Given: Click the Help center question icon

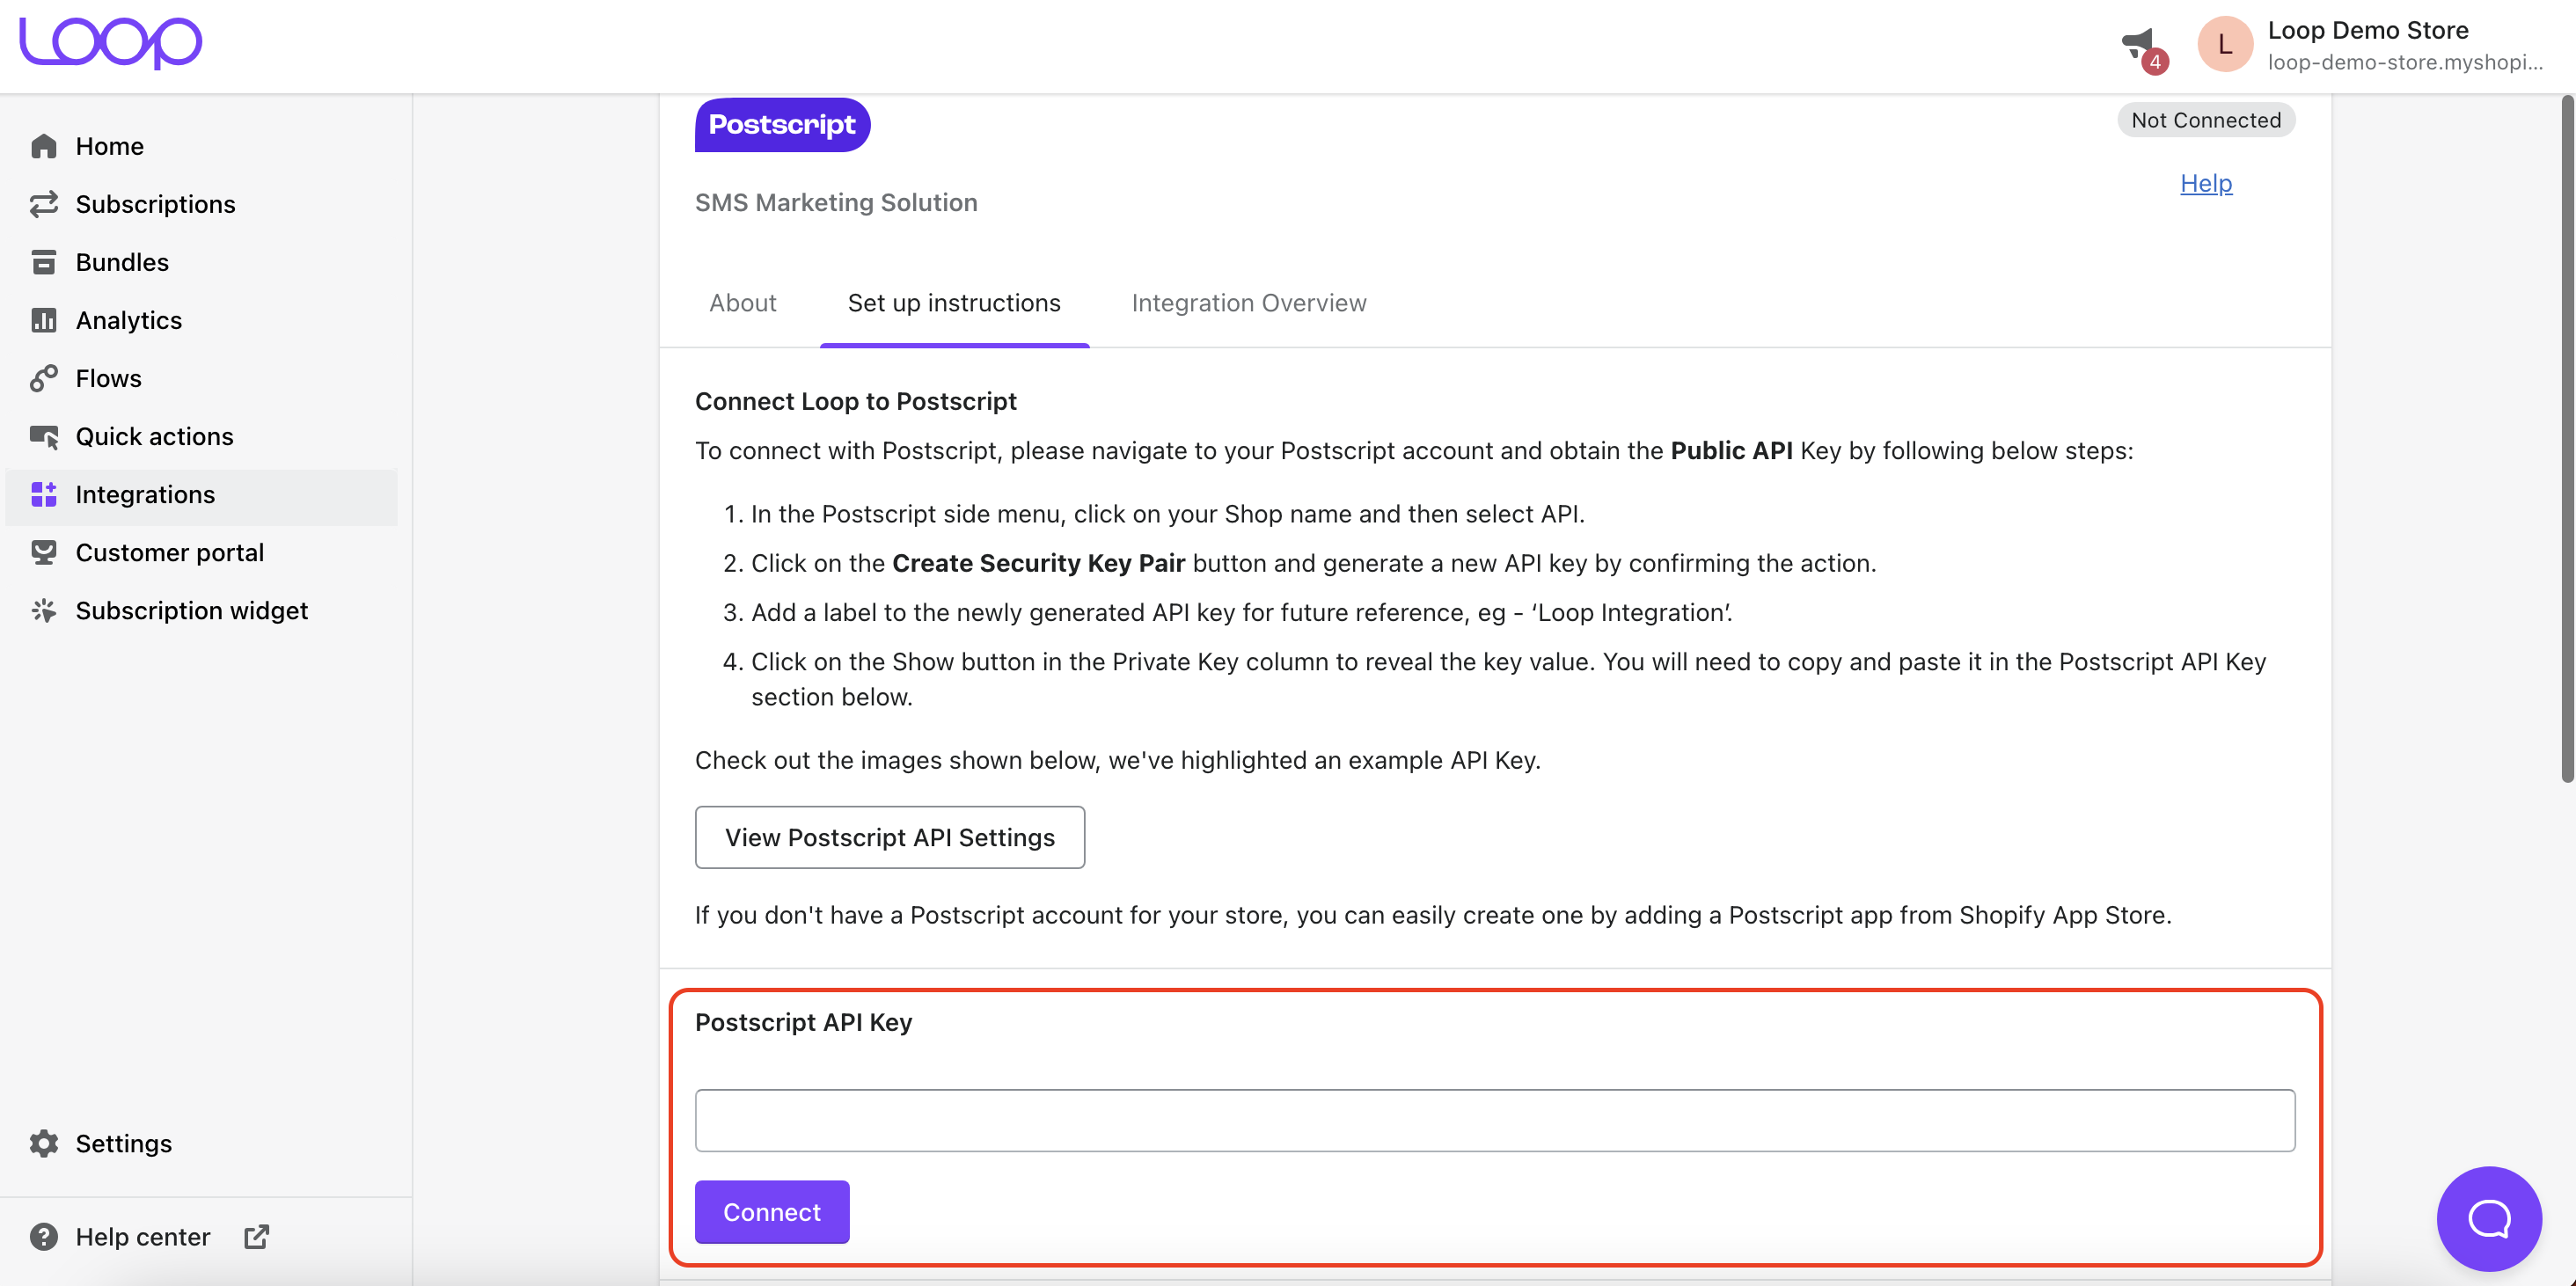Looking at the screenshot, I should (44, 1237).
